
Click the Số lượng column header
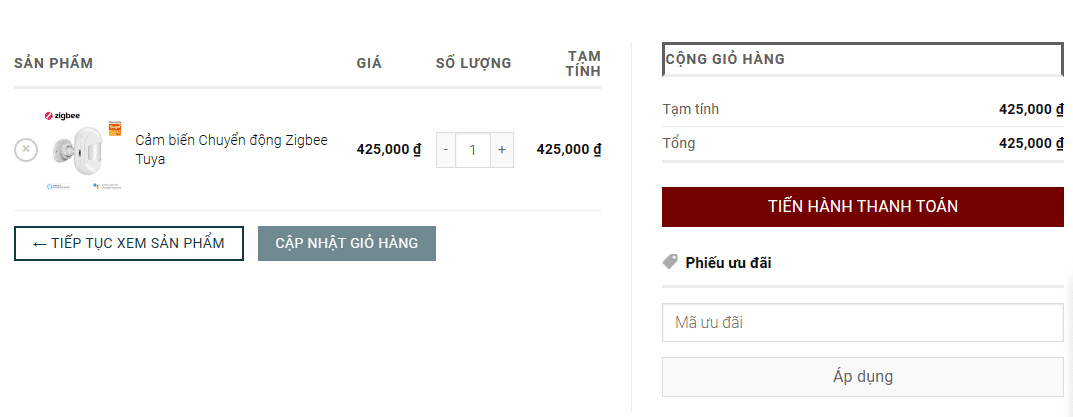coord(474,63)
